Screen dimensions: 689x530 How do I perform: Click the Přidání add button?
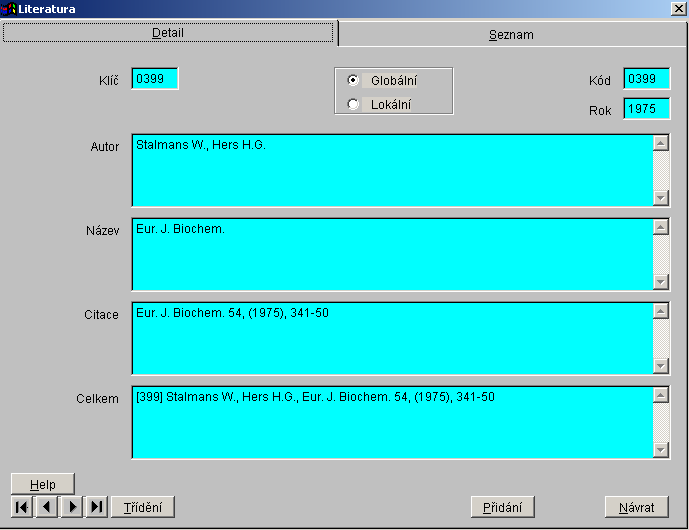point(503,507)
